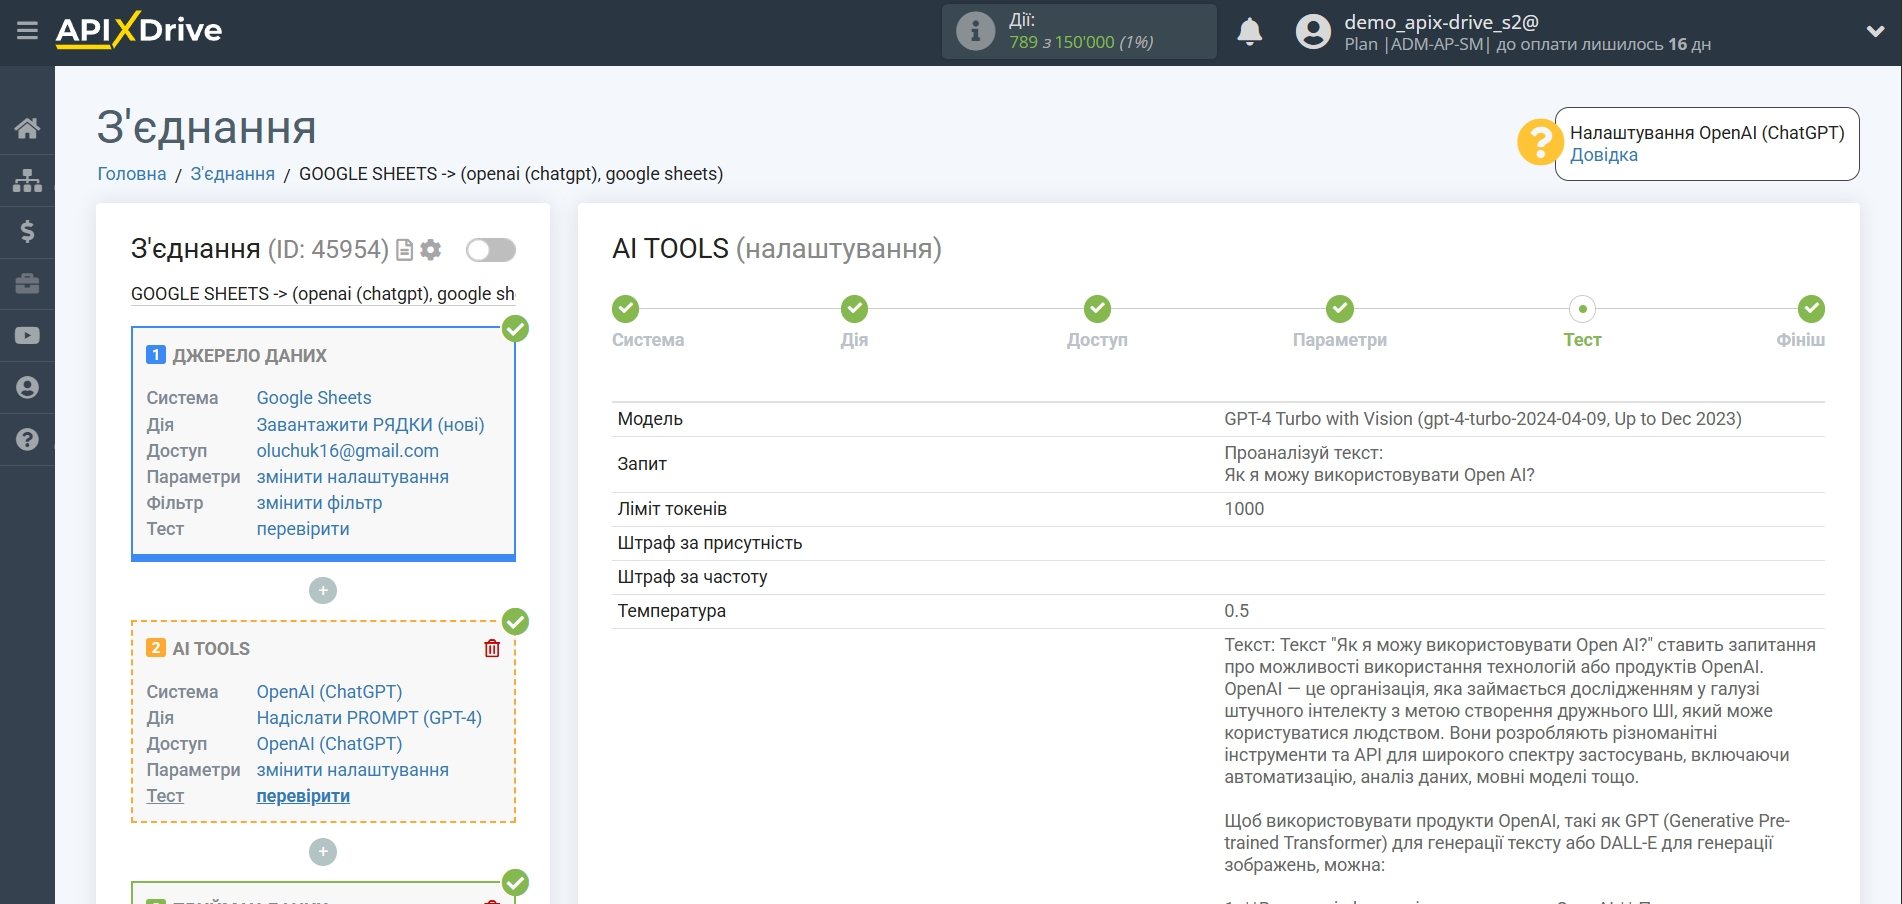Go to Дія wizard step

[x=854, y=309]
